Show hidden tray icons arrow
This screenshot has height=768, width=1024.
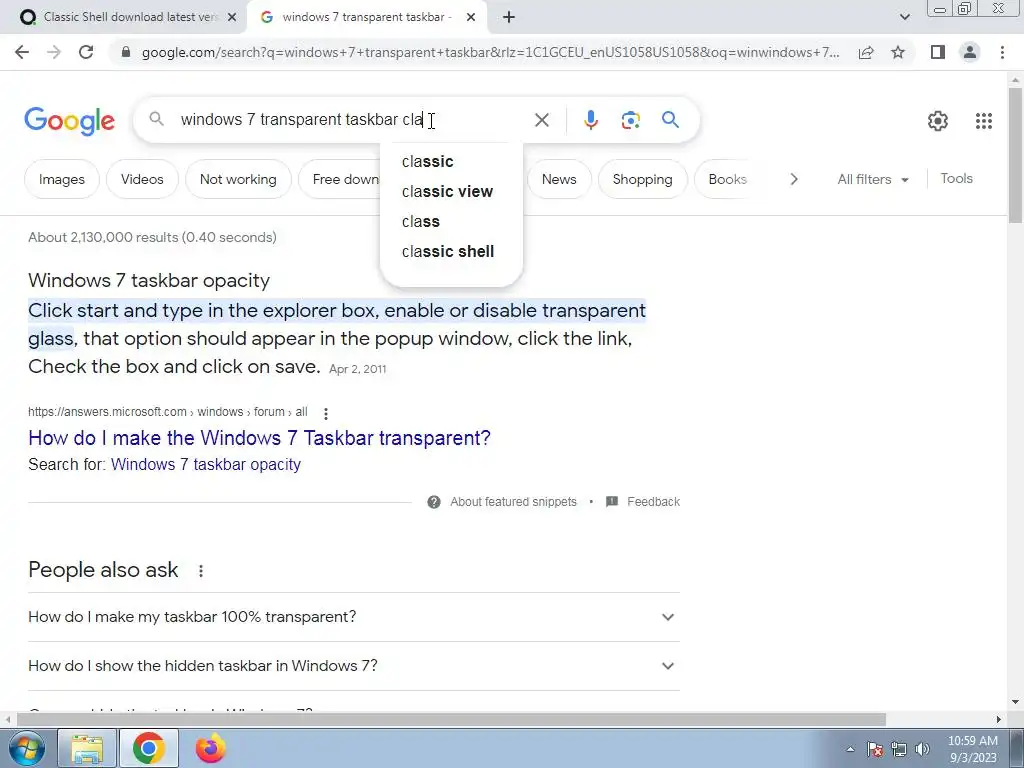click(x=850, y=749)
